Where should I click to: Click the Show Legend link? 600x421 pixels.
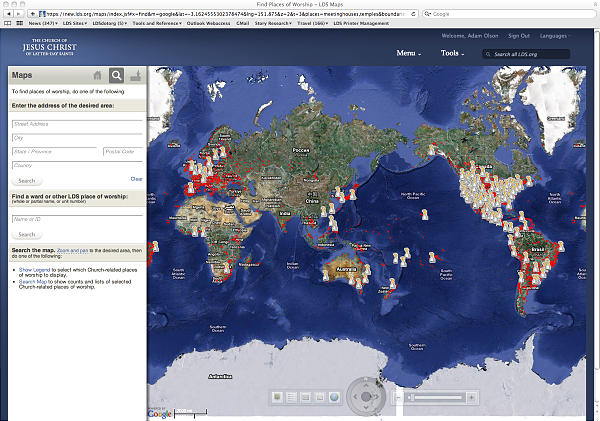33,270
